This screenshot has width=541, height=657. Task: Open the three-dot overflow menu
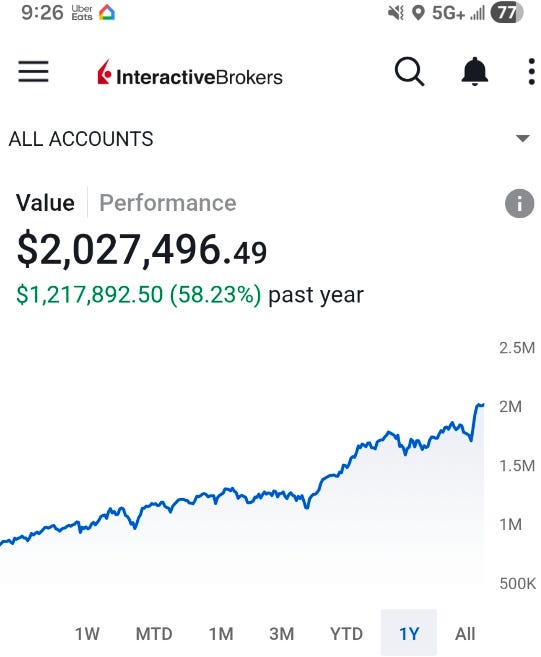click(x=531, y=72)
